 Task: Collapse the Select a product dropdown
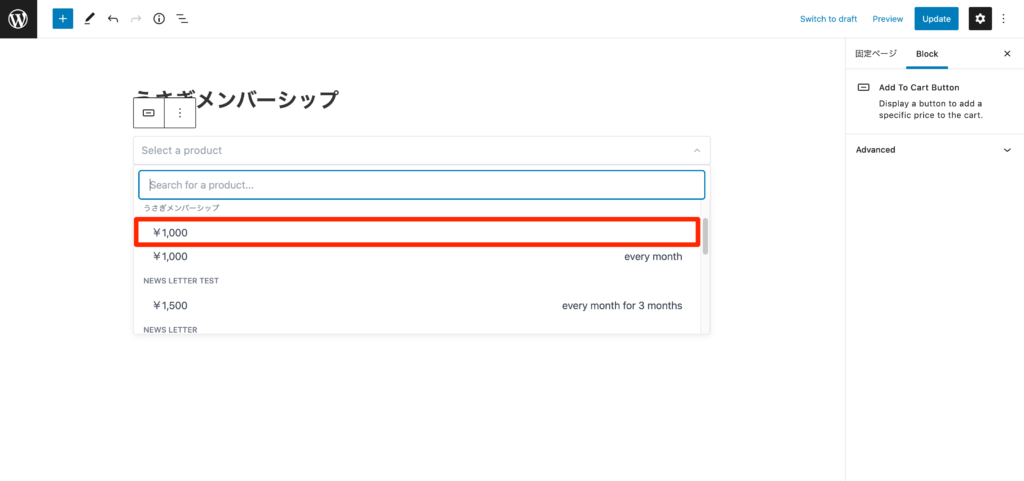tap(422, 150)
